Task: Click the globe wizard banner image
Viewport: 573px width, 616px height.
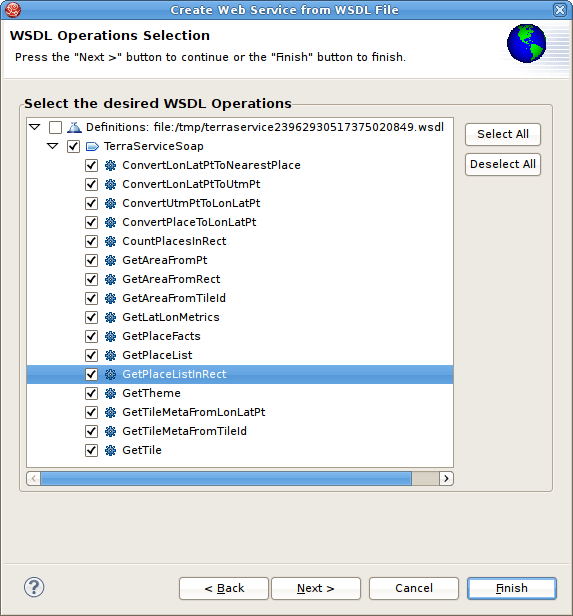Action: tap(527, 43)
